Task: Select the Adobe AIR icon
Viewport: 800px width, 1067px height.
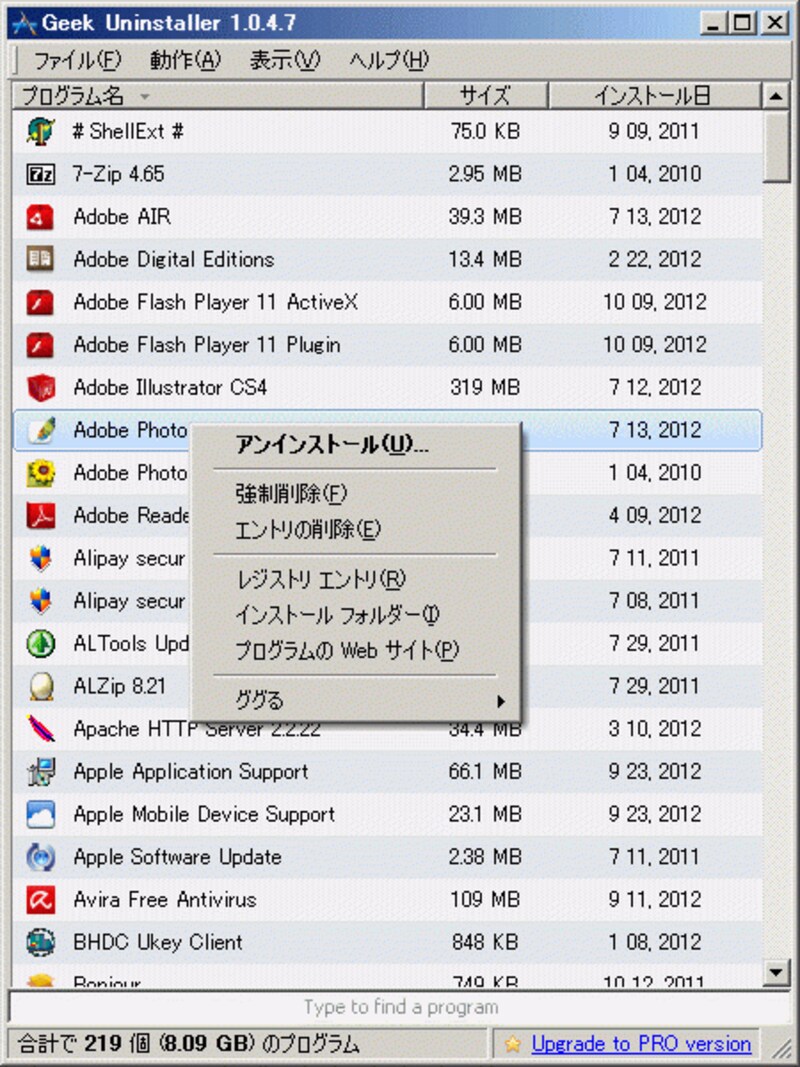Action: coord(40,217)
